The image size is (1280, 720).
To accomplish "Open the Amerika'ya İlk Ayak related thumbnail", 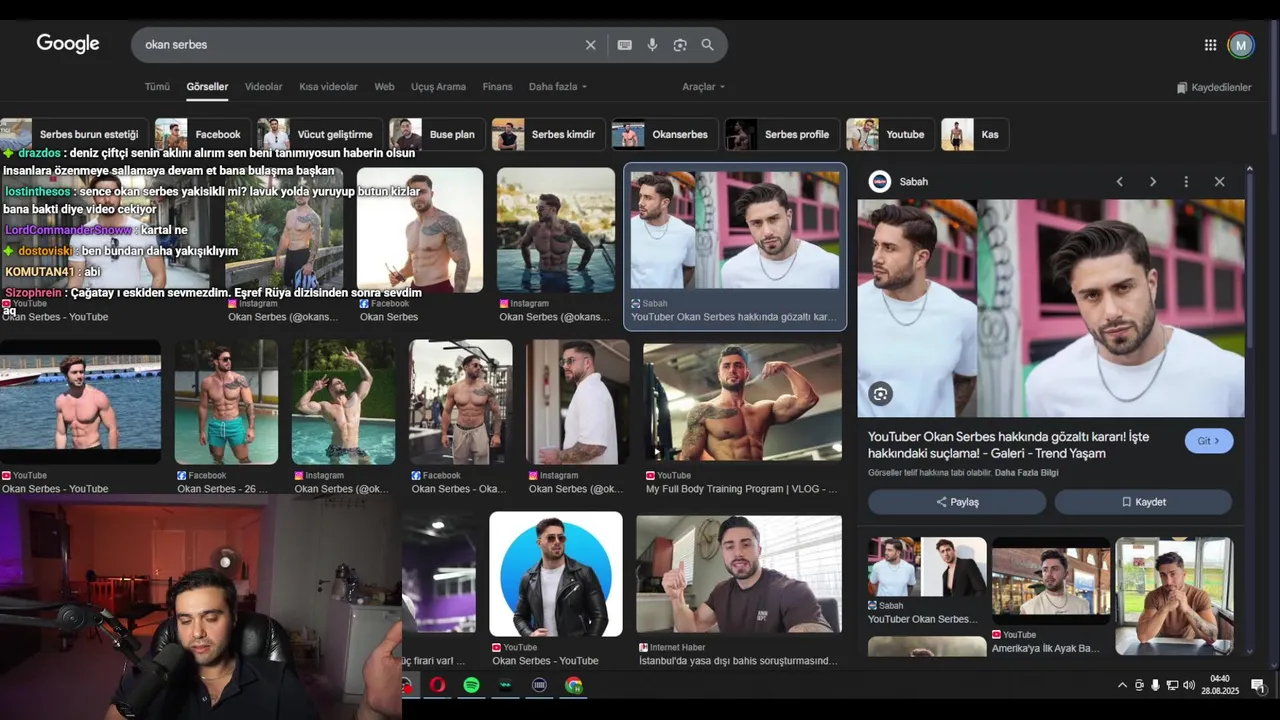I will pyautogui.click(x=1051, y=581).
